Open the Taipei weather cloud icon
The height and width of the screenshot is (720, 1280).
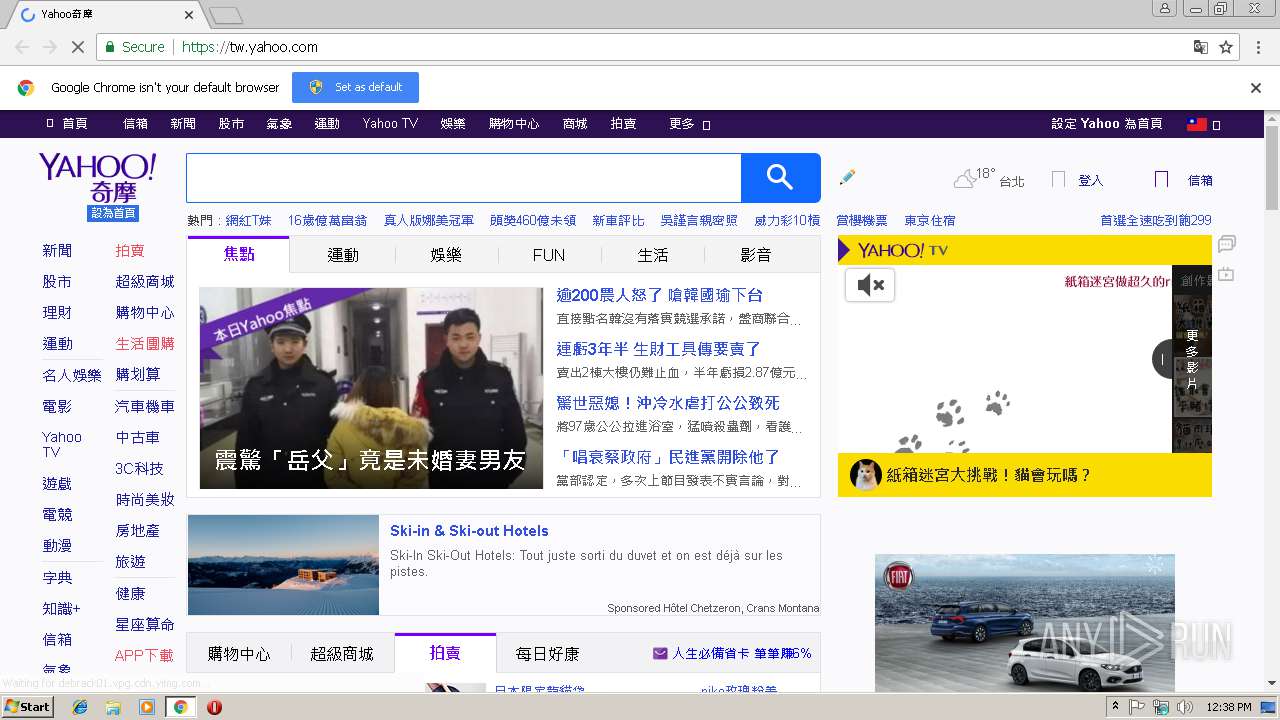(x=965, y=180)
